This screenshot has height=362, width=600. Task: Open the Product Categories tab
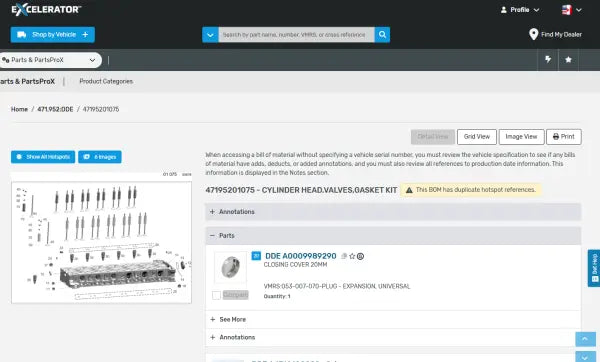106,82
